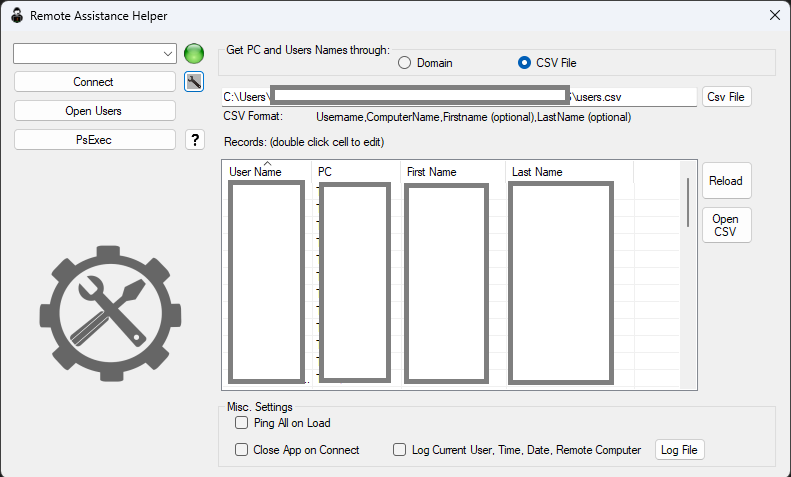Click the app icon in the title bar
This screenshot has height=477, width=791.
click(x=17, y=16)
